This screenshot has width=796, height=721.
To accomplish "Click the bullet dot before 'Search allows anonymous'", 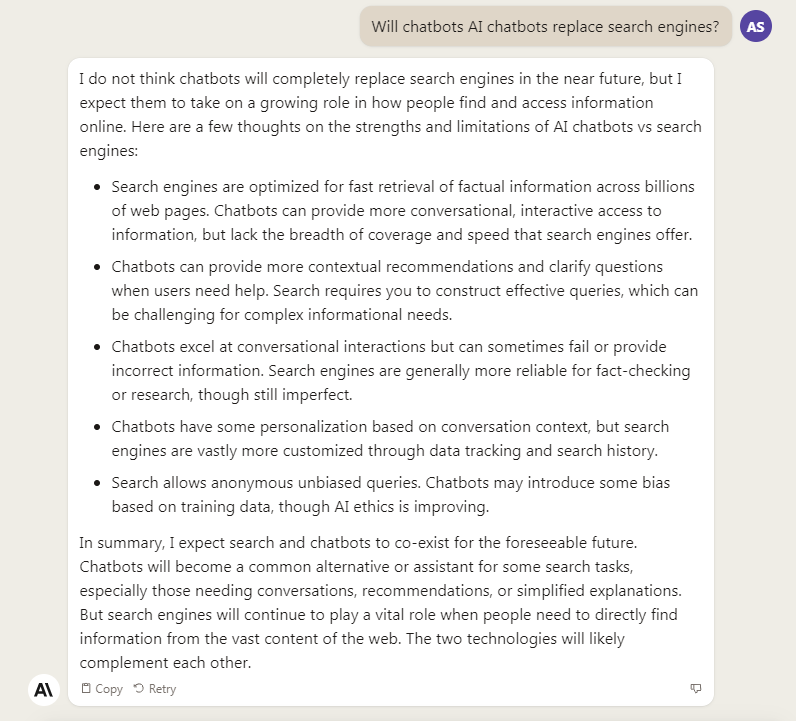I will click(97, 483).
